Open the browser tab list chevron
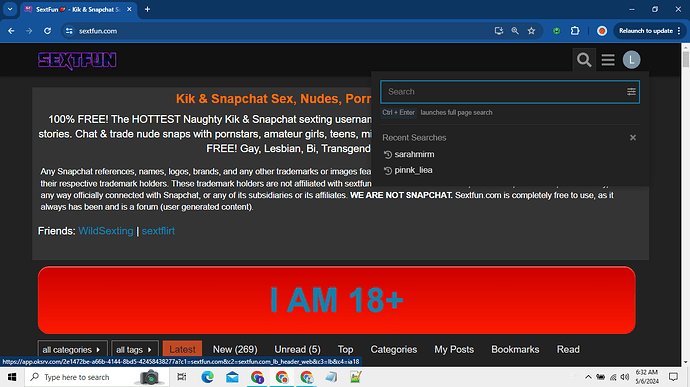690x387 pixels. point(10,9)
